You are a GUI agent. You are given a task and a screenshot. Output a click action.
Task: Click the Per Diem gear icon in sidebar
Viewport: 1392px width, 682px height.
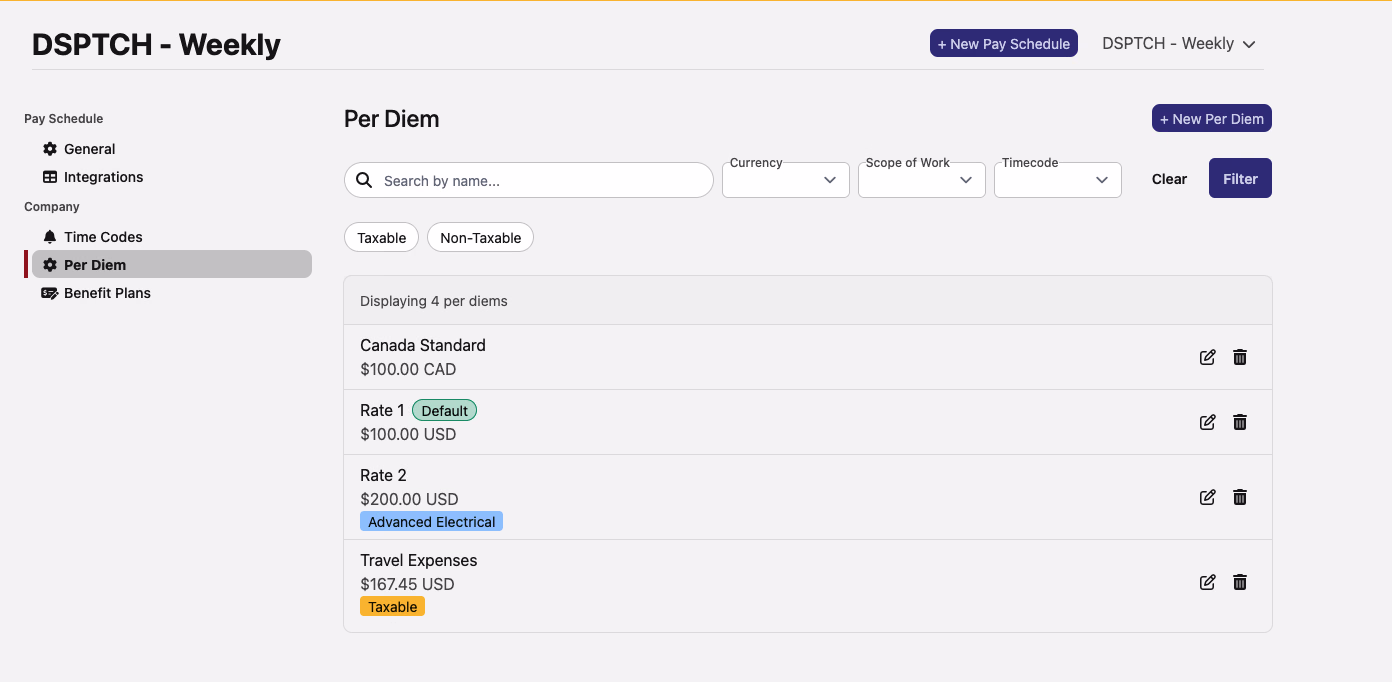pos(50,265)
